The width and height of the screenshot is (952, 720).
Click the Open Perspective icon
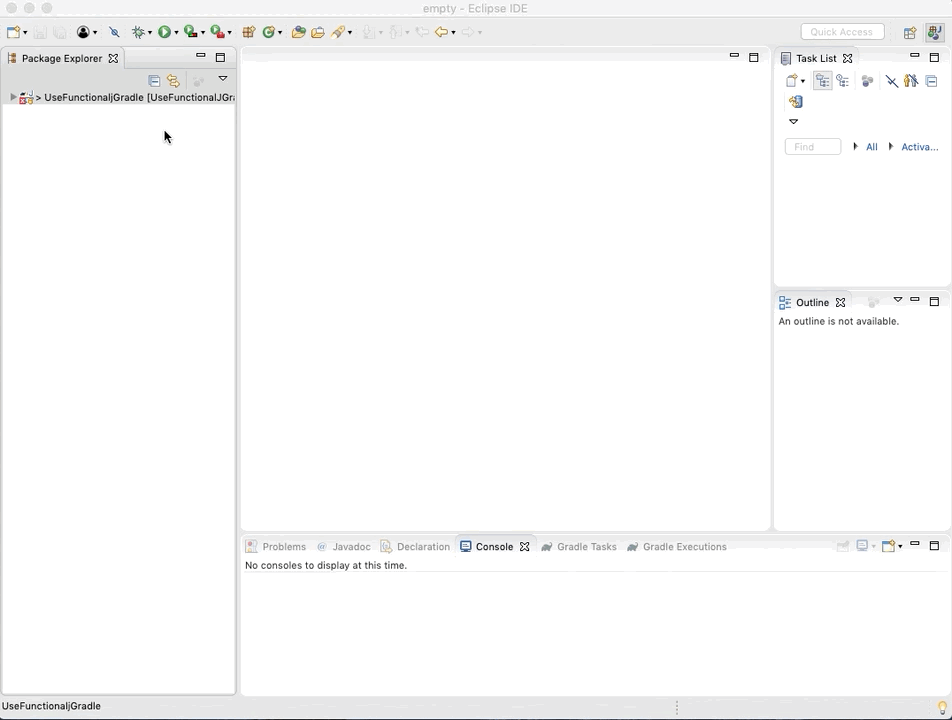[x=910, y=33]
